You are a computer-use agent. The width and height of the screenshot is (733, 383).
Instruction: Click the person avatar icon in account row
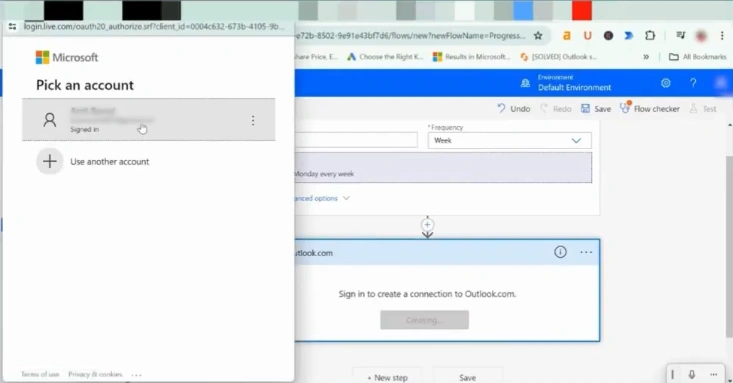point(50,120)
